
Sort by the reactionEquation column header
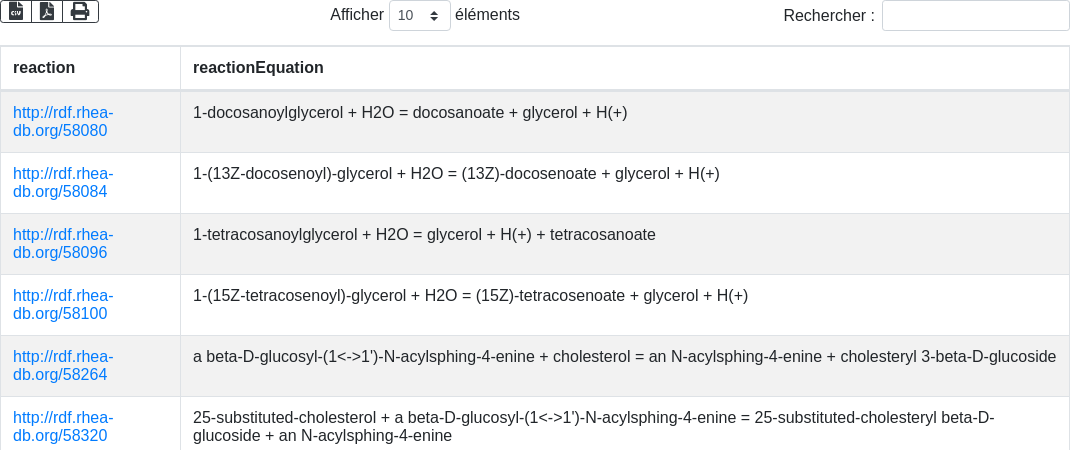258,68
